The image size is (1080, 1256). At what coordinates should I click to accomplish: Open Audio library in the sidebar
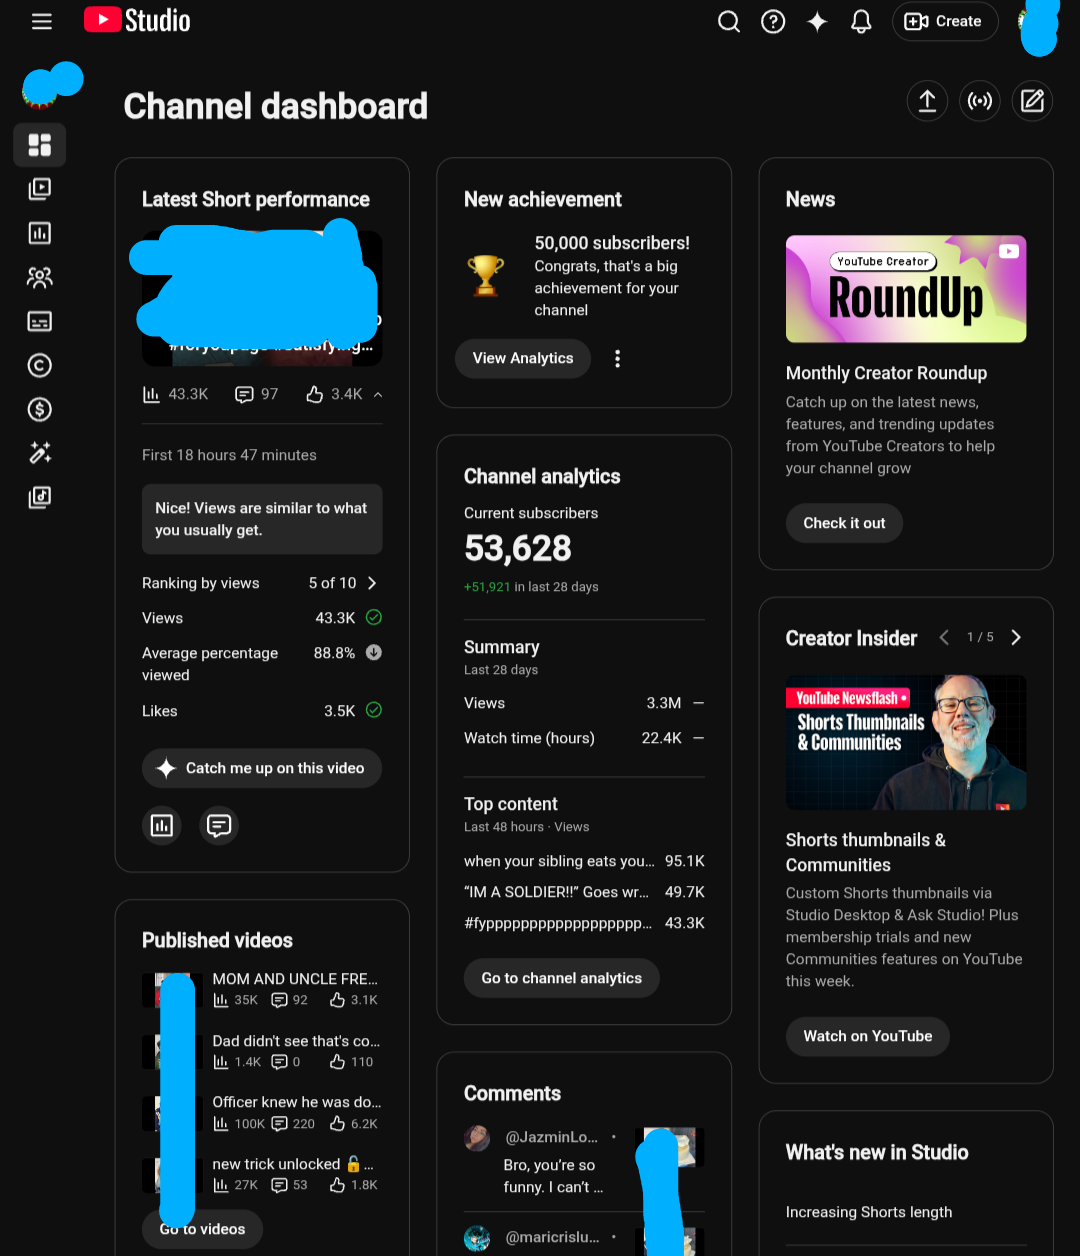point(40,497)
